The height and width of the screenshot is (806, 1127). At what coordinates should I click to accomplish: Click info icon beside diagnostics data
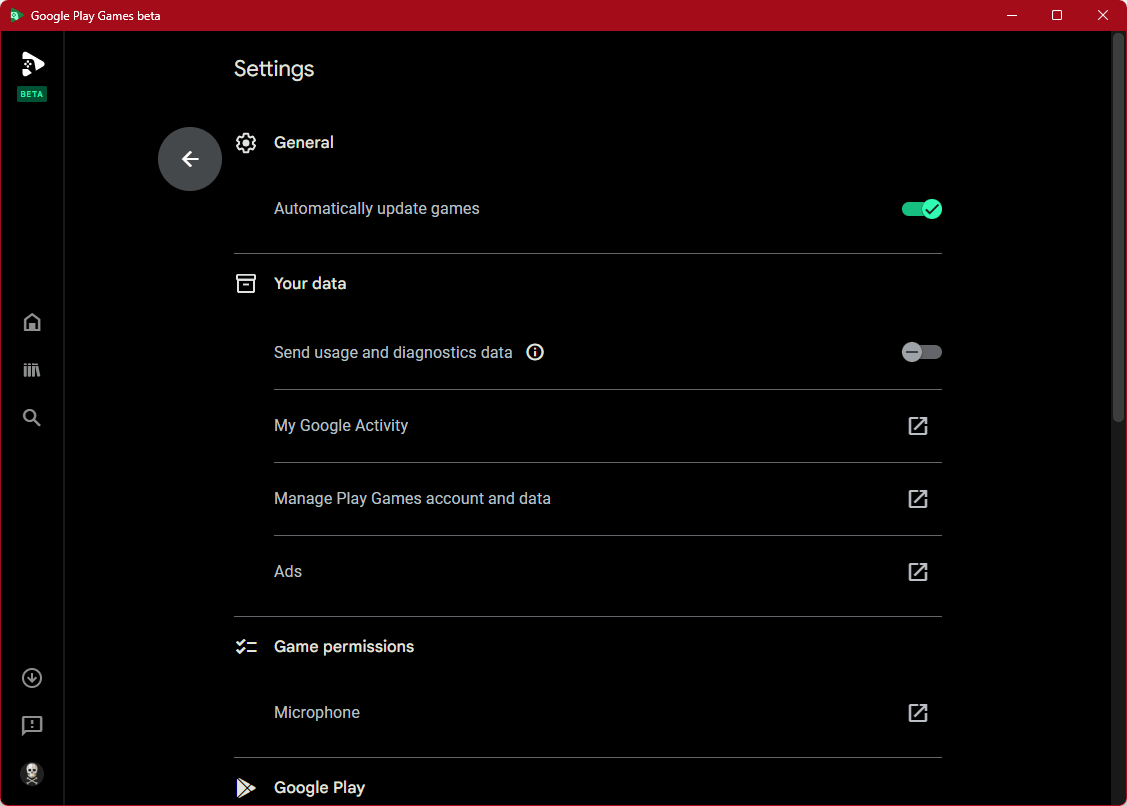pos(535,352)
